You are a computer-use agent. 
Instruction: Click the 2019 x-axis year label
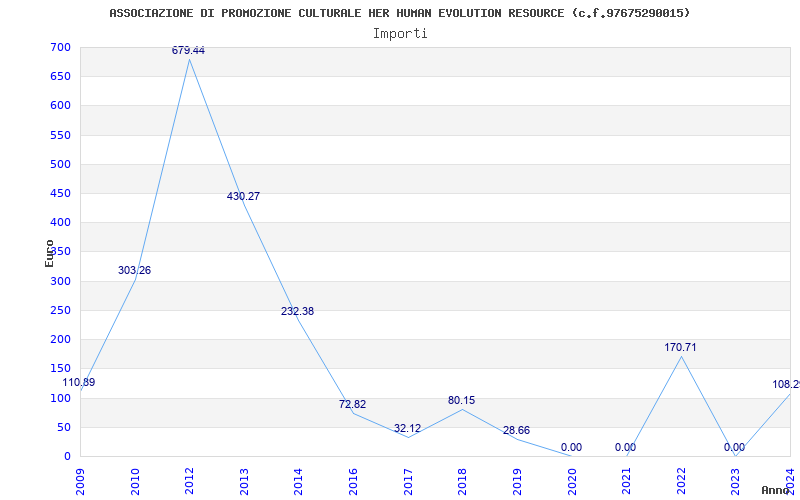[x=517, y=482]
